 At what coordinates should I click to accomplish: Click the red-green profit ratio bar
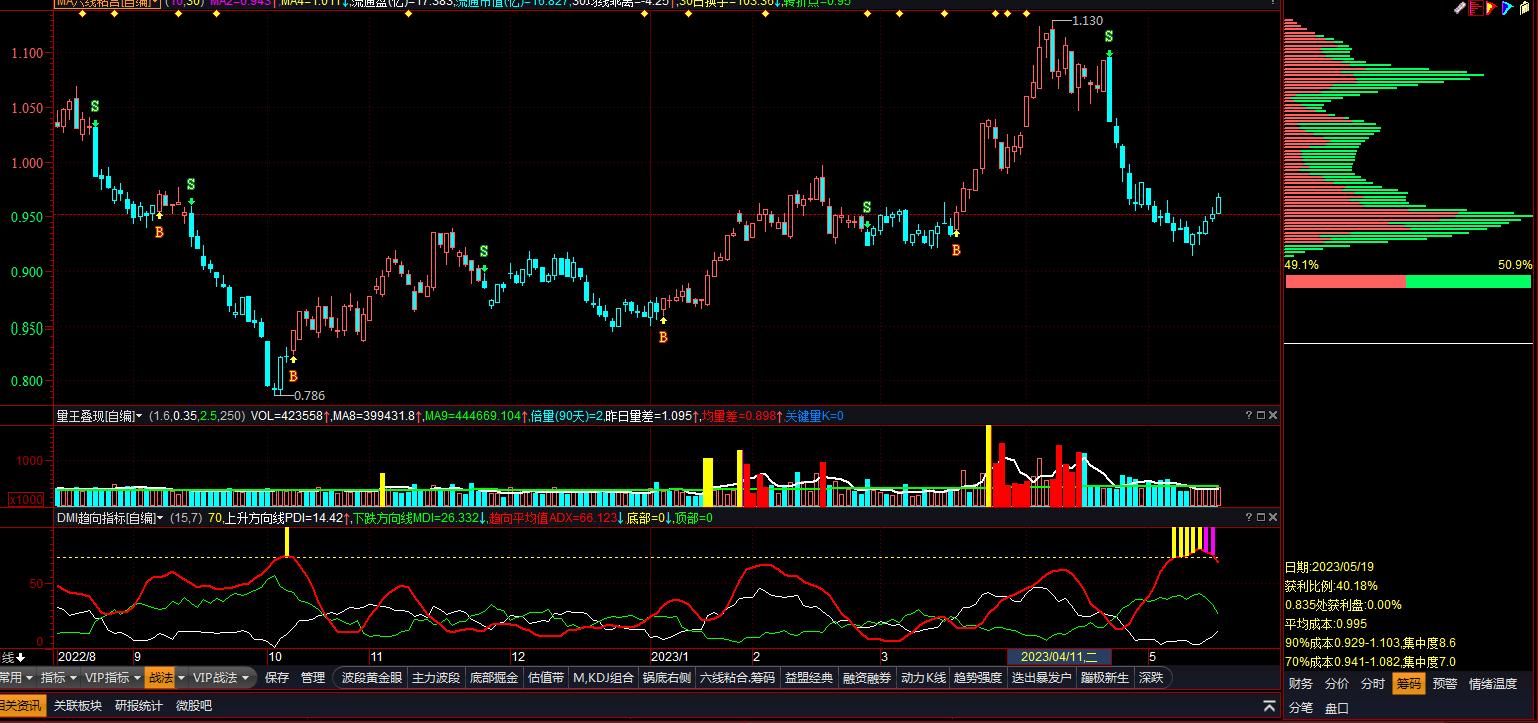(x=1407, y=282)
